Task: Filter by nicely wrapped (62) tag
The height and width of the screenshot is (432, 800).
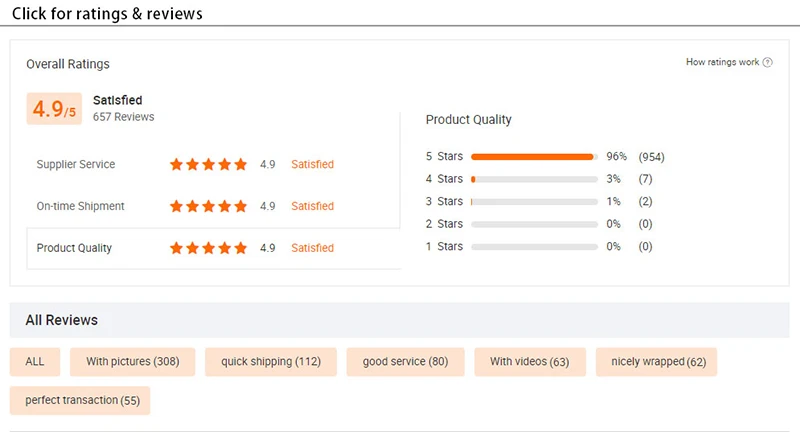Action: [x=656, y=362]
